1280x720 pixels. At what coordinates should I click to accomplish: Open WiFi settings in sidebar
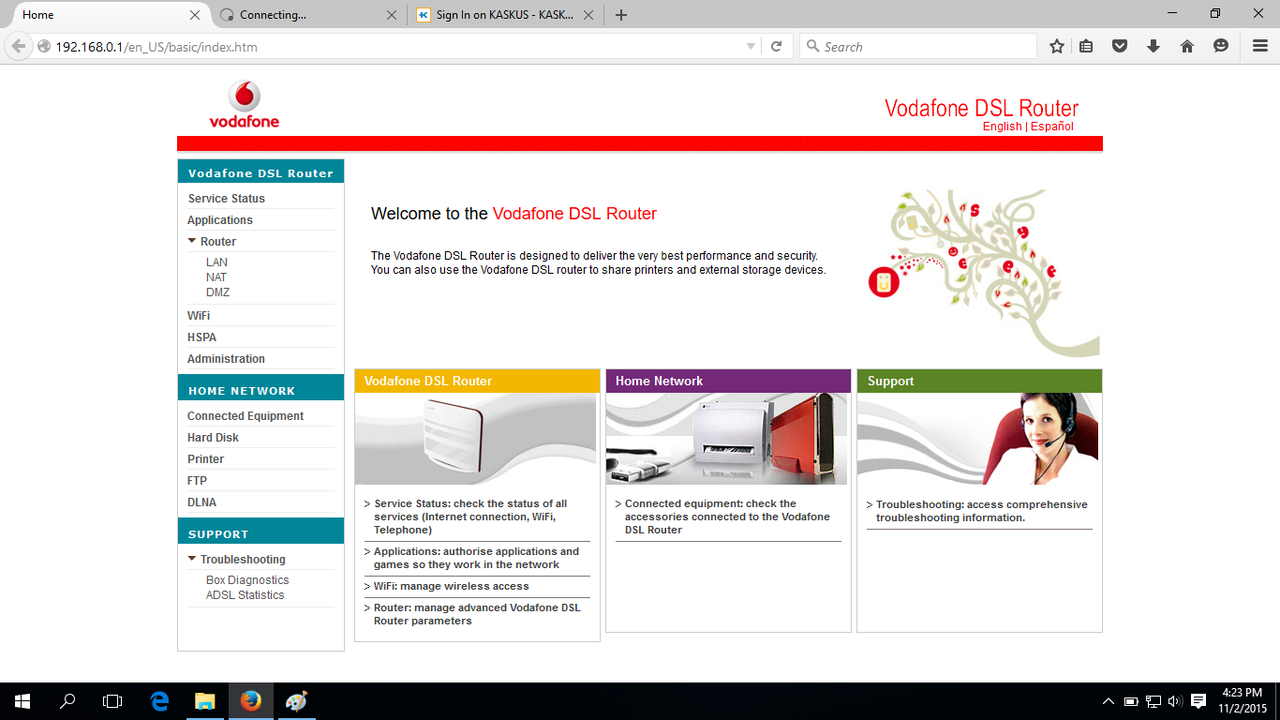pyautogui.click(x=199, y=315)
